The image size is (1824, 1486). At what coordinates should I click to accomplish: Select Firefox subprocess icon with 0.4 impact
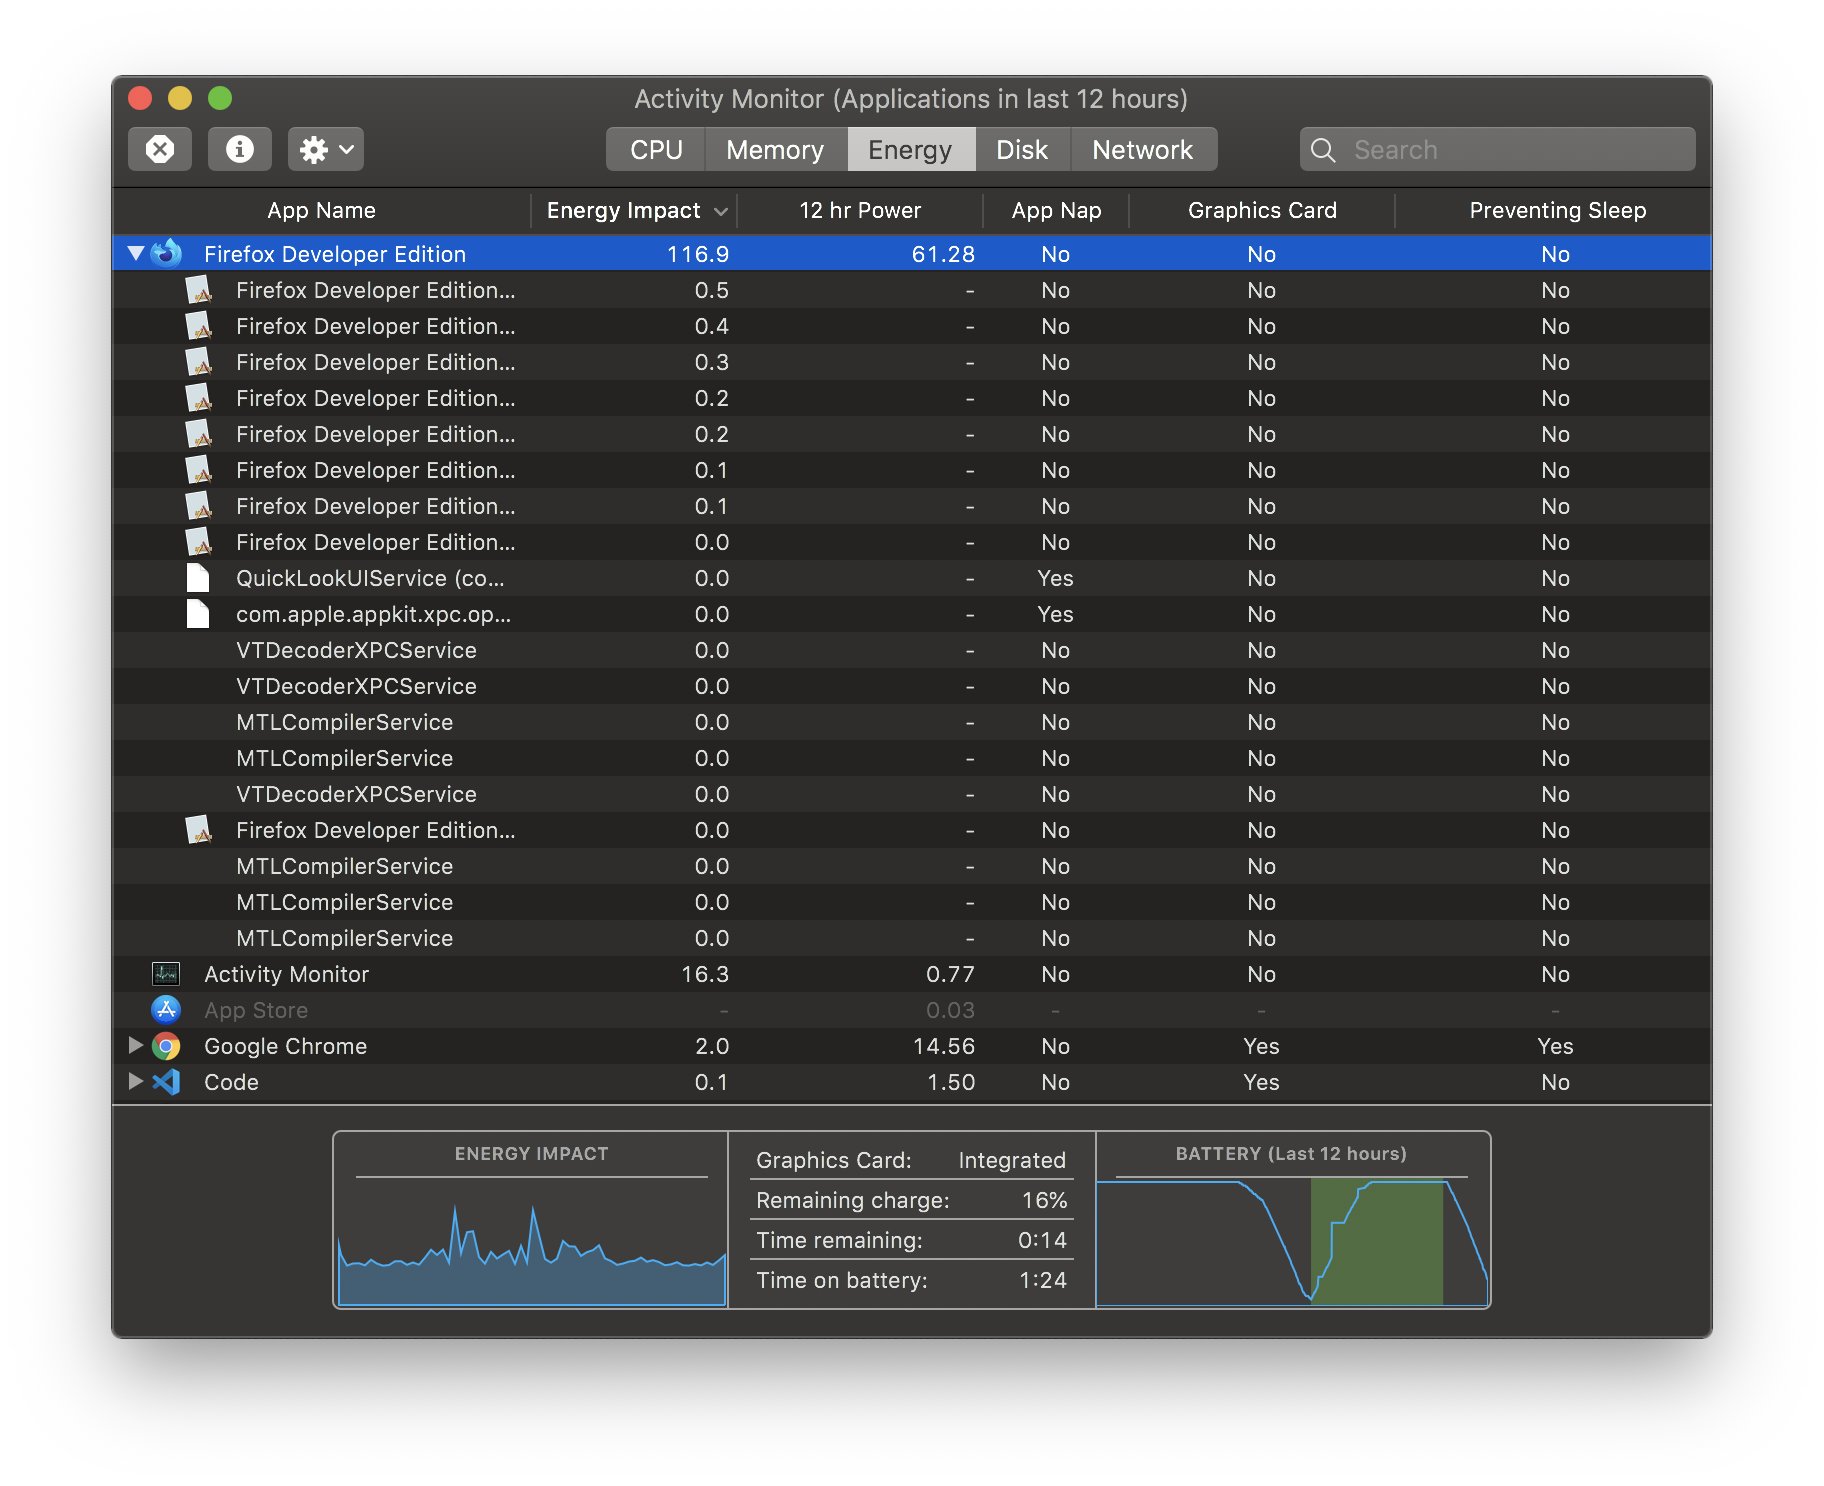(199, 326)
